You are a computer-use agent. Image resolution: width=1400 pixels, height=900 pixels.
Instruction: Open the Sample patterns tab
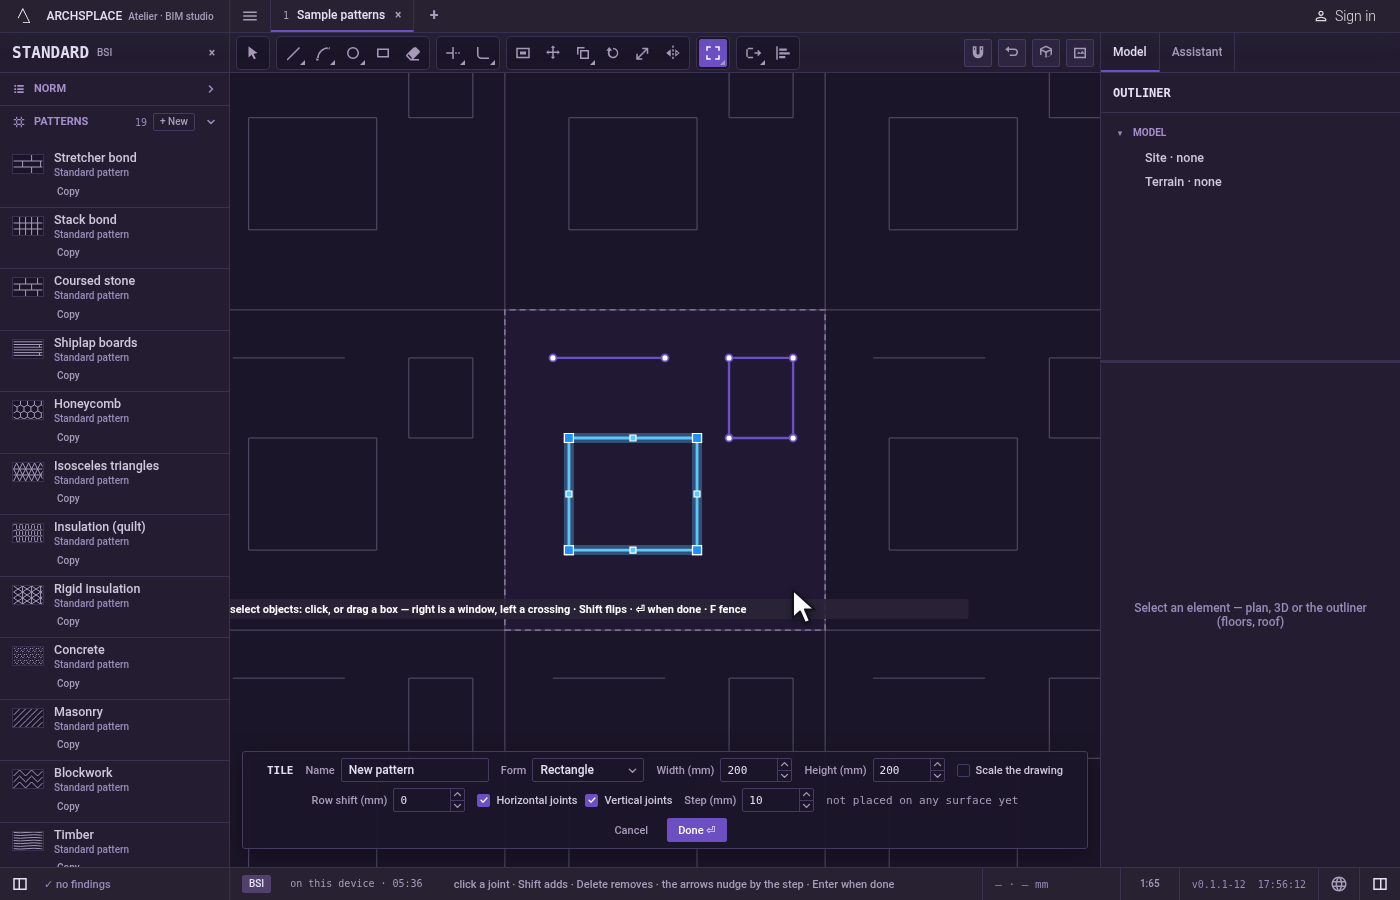341,15
